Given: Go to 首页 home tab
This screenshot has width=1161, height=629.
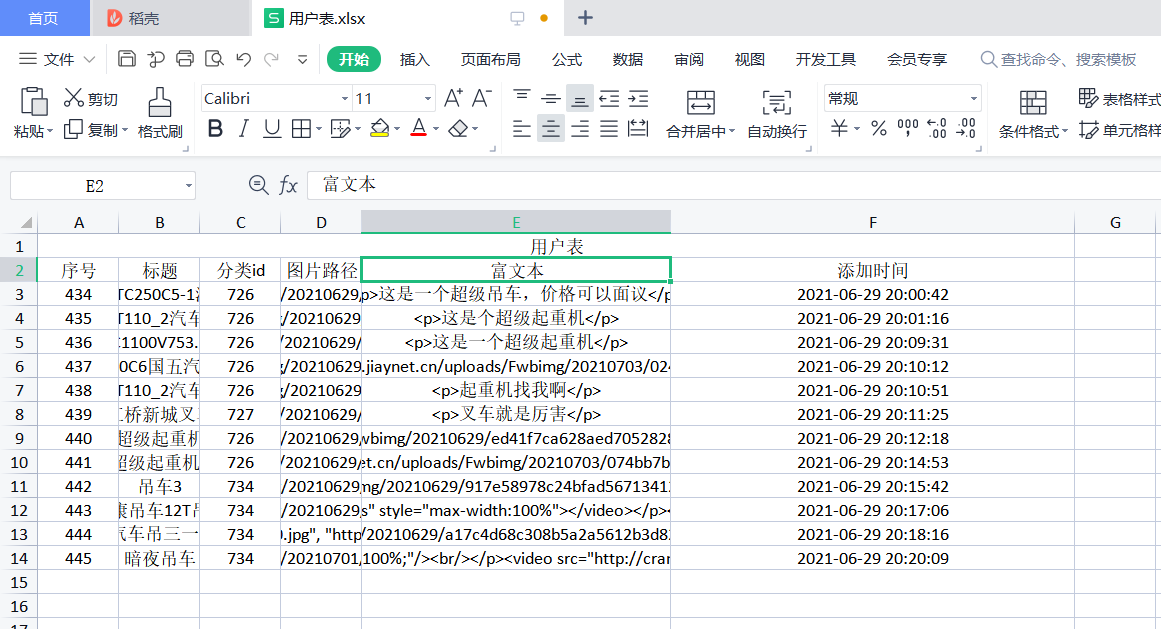Looking at the screenshot, I should point(44,18).
